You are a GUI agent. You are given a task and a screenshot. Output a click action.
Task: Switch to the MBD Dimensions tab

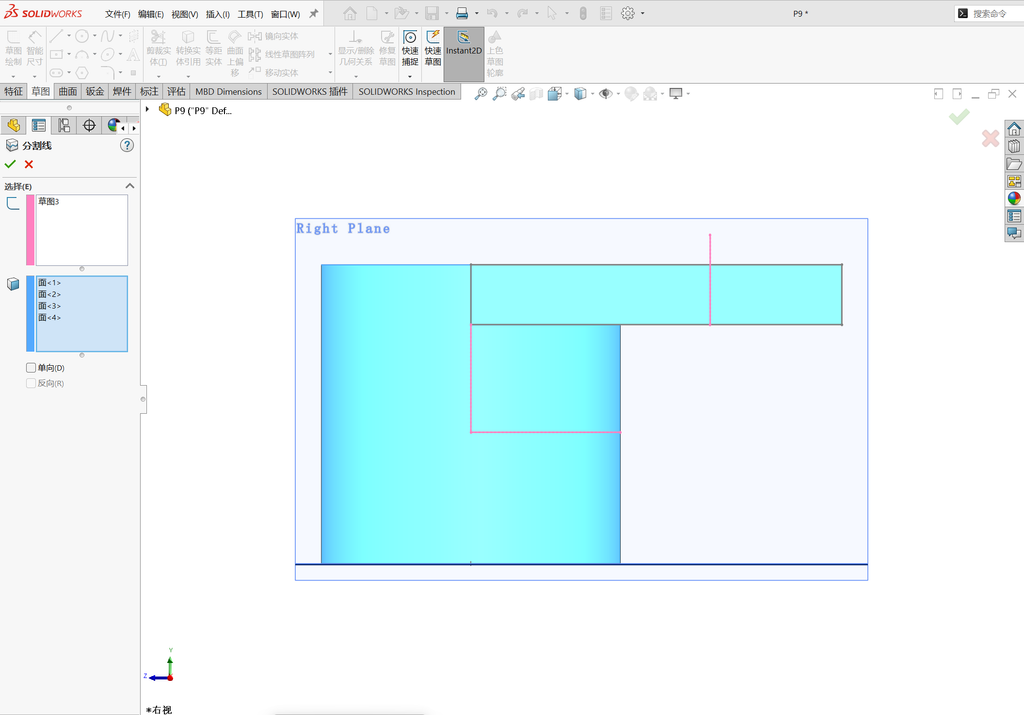tap(228, 91)
